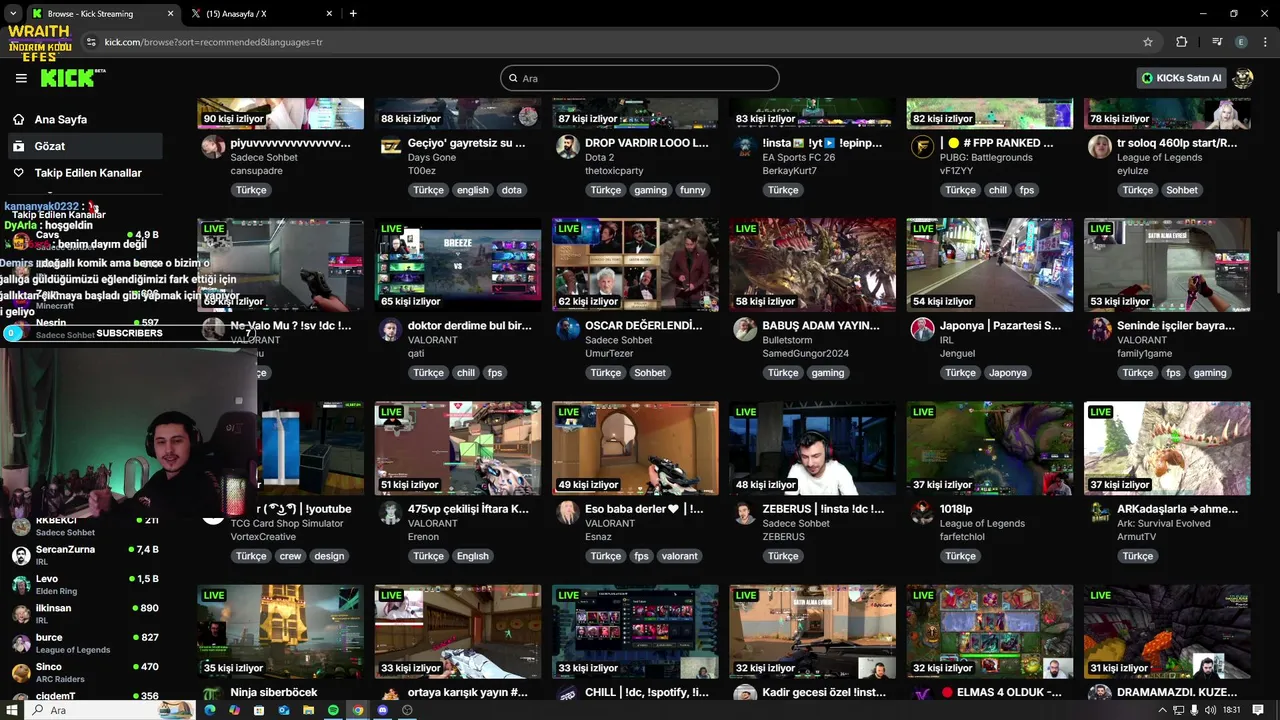
Task: Open doktor derdime bul stream thumbnail
Action: click(458, 265)
